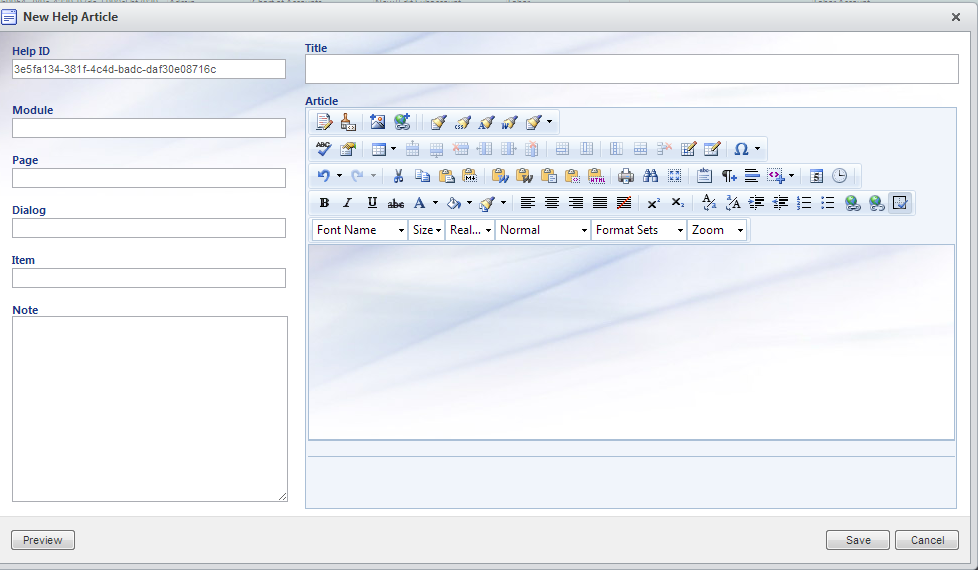Click the Outdent icon
This screenshot has width=978, height=570.
[780, 203]
